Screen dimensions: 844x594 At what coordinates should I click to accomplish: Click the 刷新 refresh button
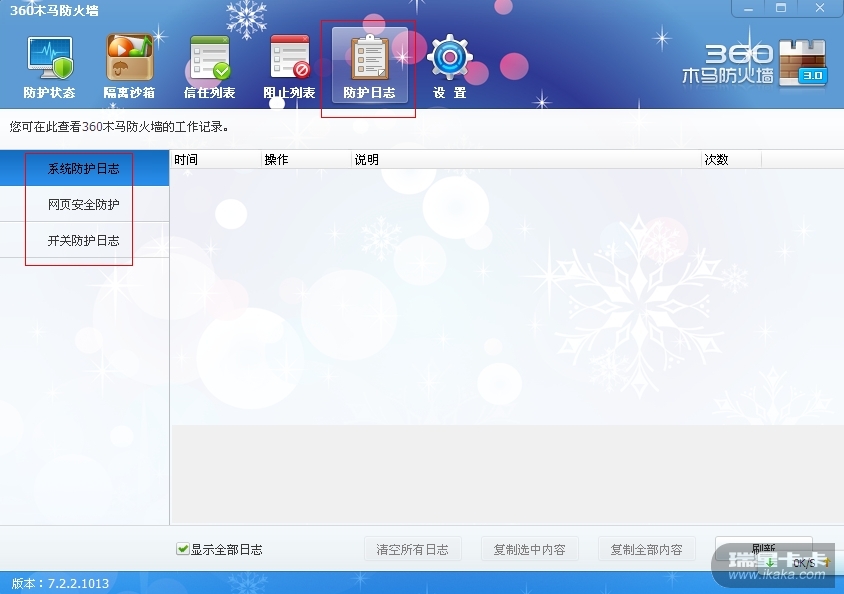coord(764,549)
